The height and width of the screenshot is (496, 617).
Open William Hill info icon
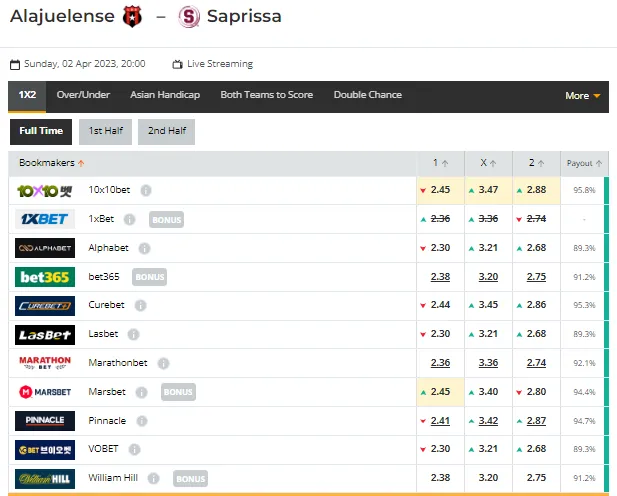tap(153, 479)
